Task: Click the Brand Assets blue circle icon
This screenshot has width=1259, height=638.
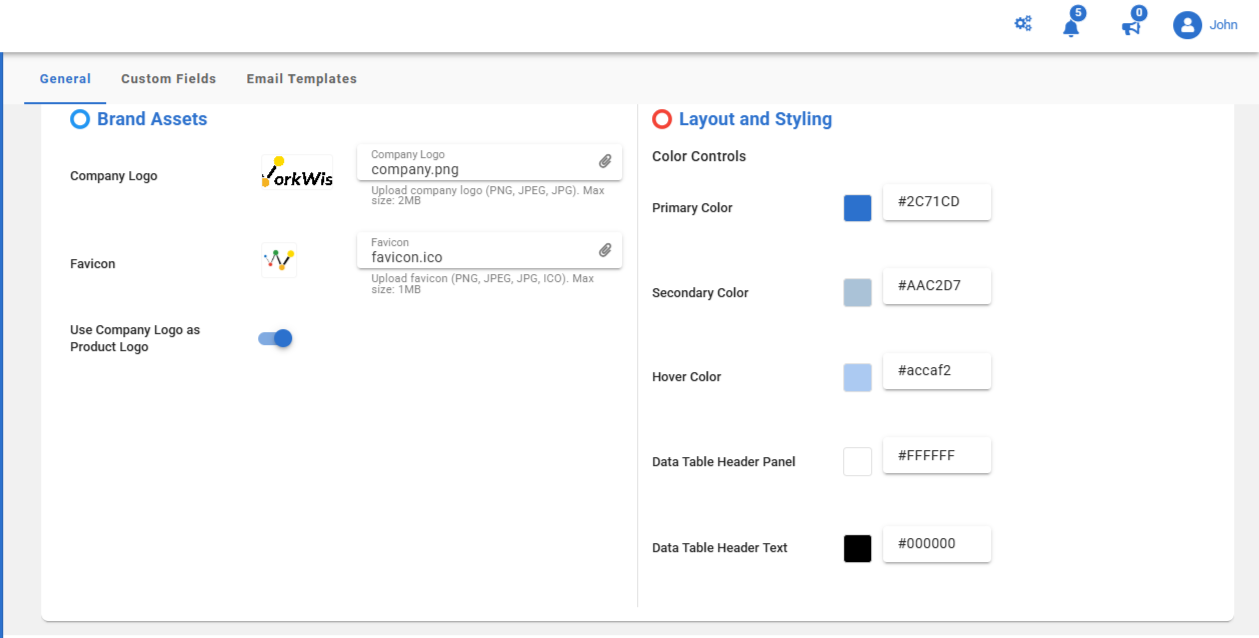Action: click(80, 120)
